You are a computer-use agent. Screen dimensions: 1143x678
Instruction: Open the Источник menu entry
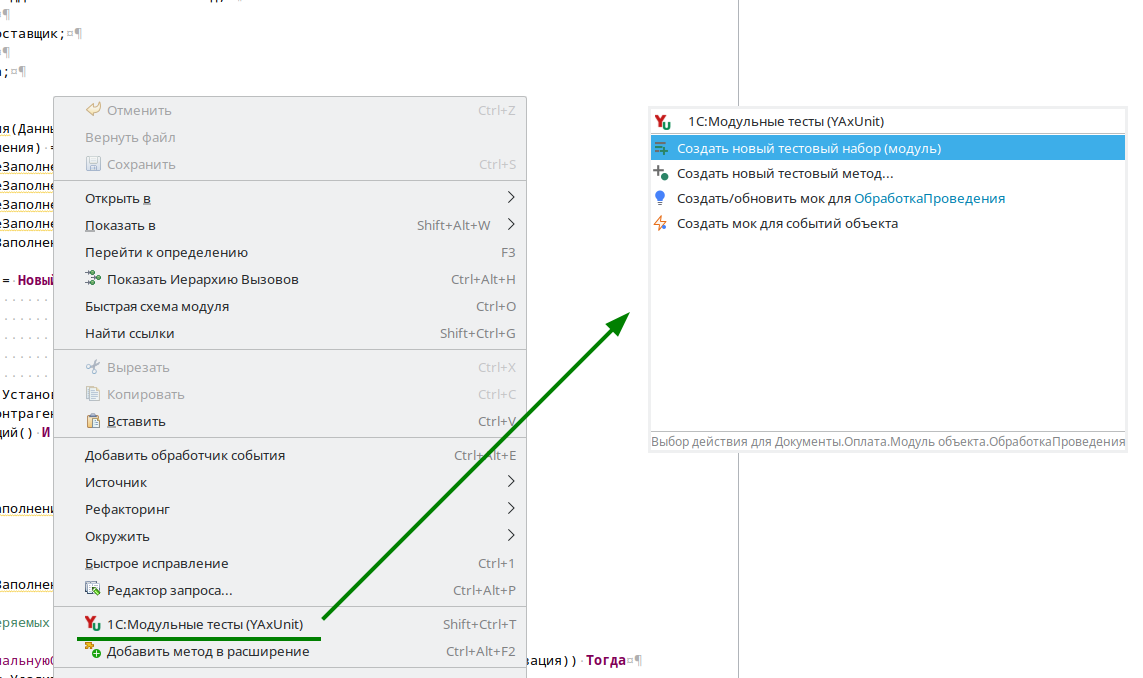(x=290, y=482)
